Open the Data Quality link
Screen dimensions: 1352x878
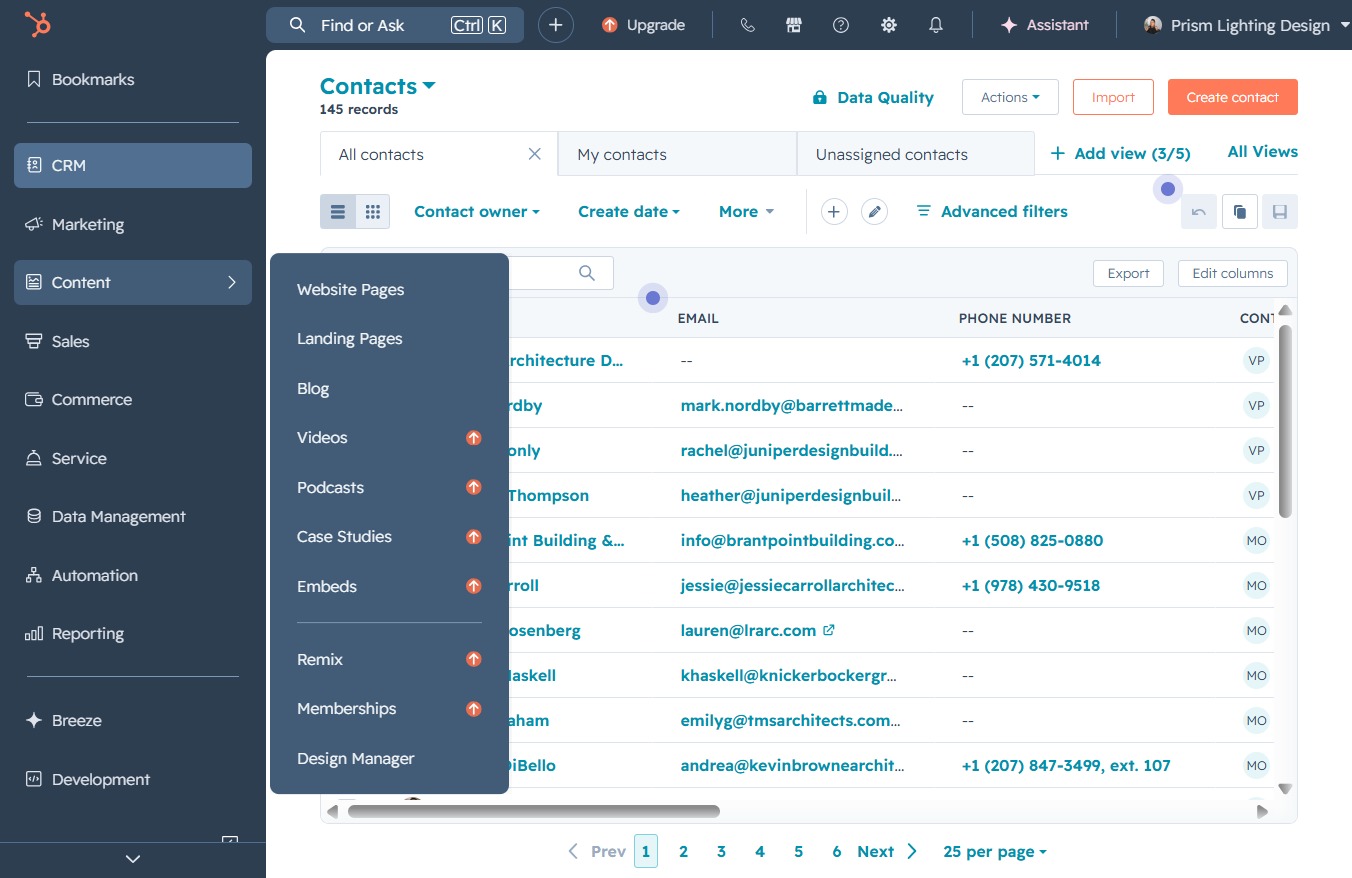[873, 97]
